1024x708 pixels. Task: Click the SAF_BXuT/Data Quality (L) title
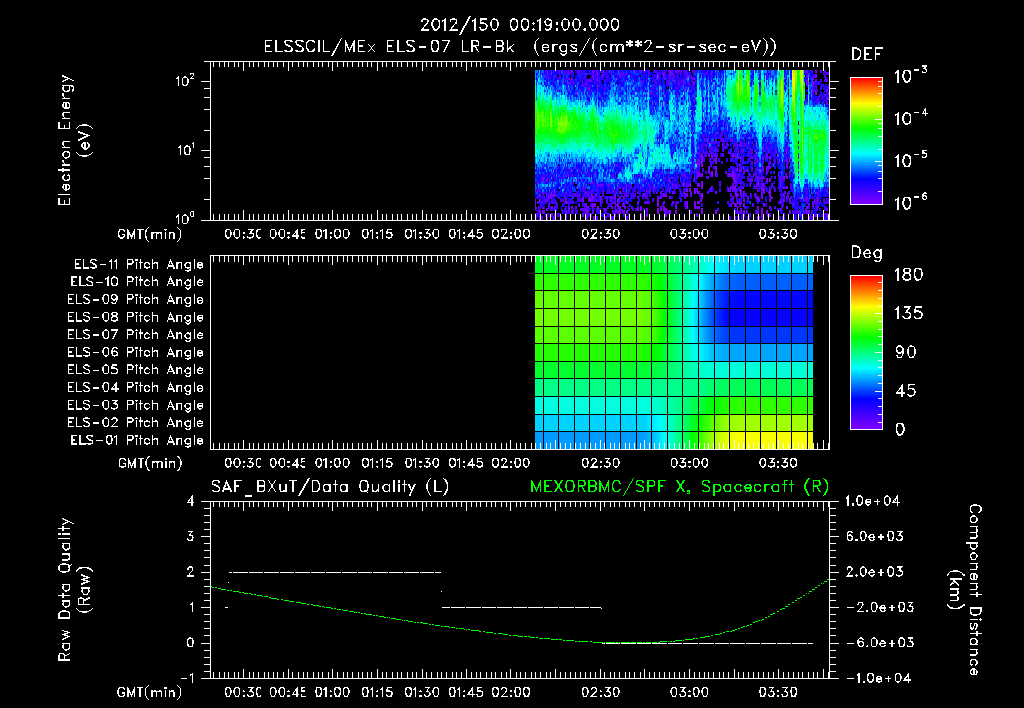coord(330,487)
